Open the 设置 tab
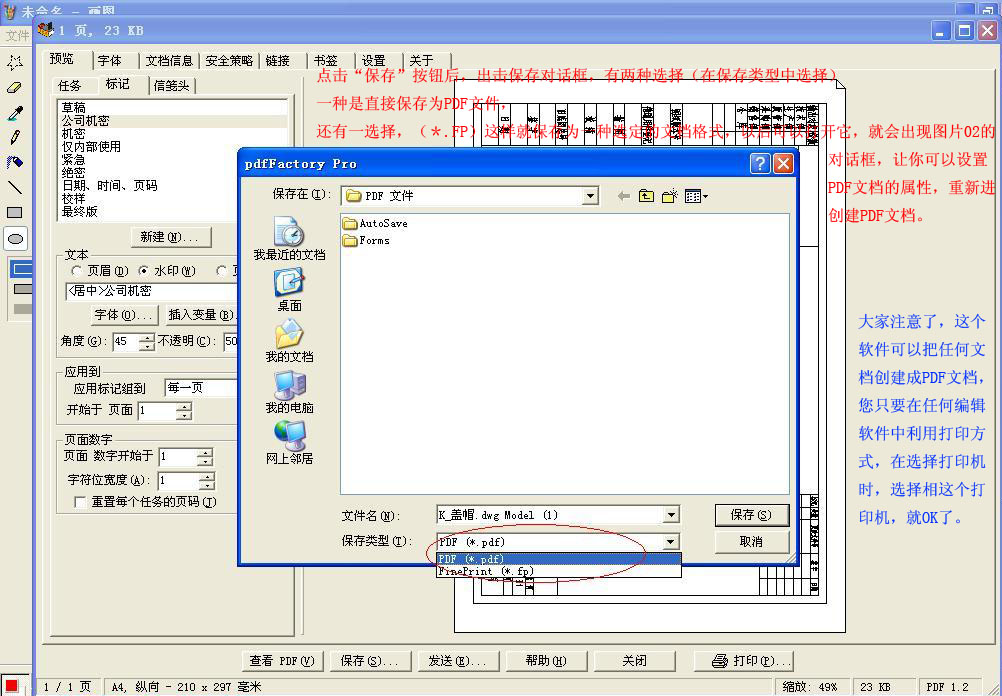 374,61
